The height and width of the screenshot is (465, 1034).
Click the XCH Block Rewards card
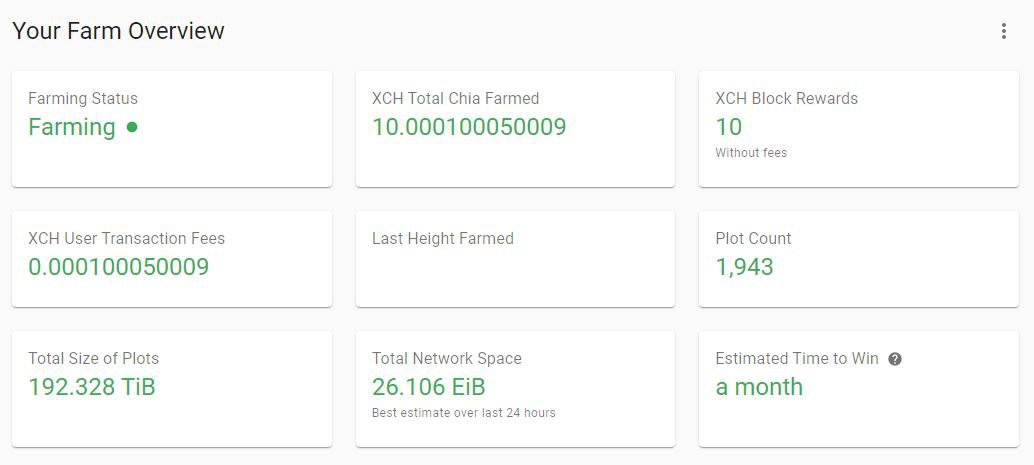pyautogui.click(x=859, y=129)
